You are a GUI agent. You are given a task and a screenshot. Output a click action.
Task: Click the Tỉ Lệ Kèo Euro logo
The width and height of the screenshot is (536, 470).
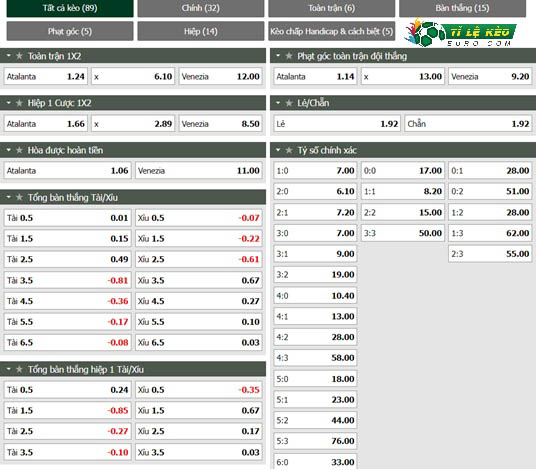click(460, 32)
